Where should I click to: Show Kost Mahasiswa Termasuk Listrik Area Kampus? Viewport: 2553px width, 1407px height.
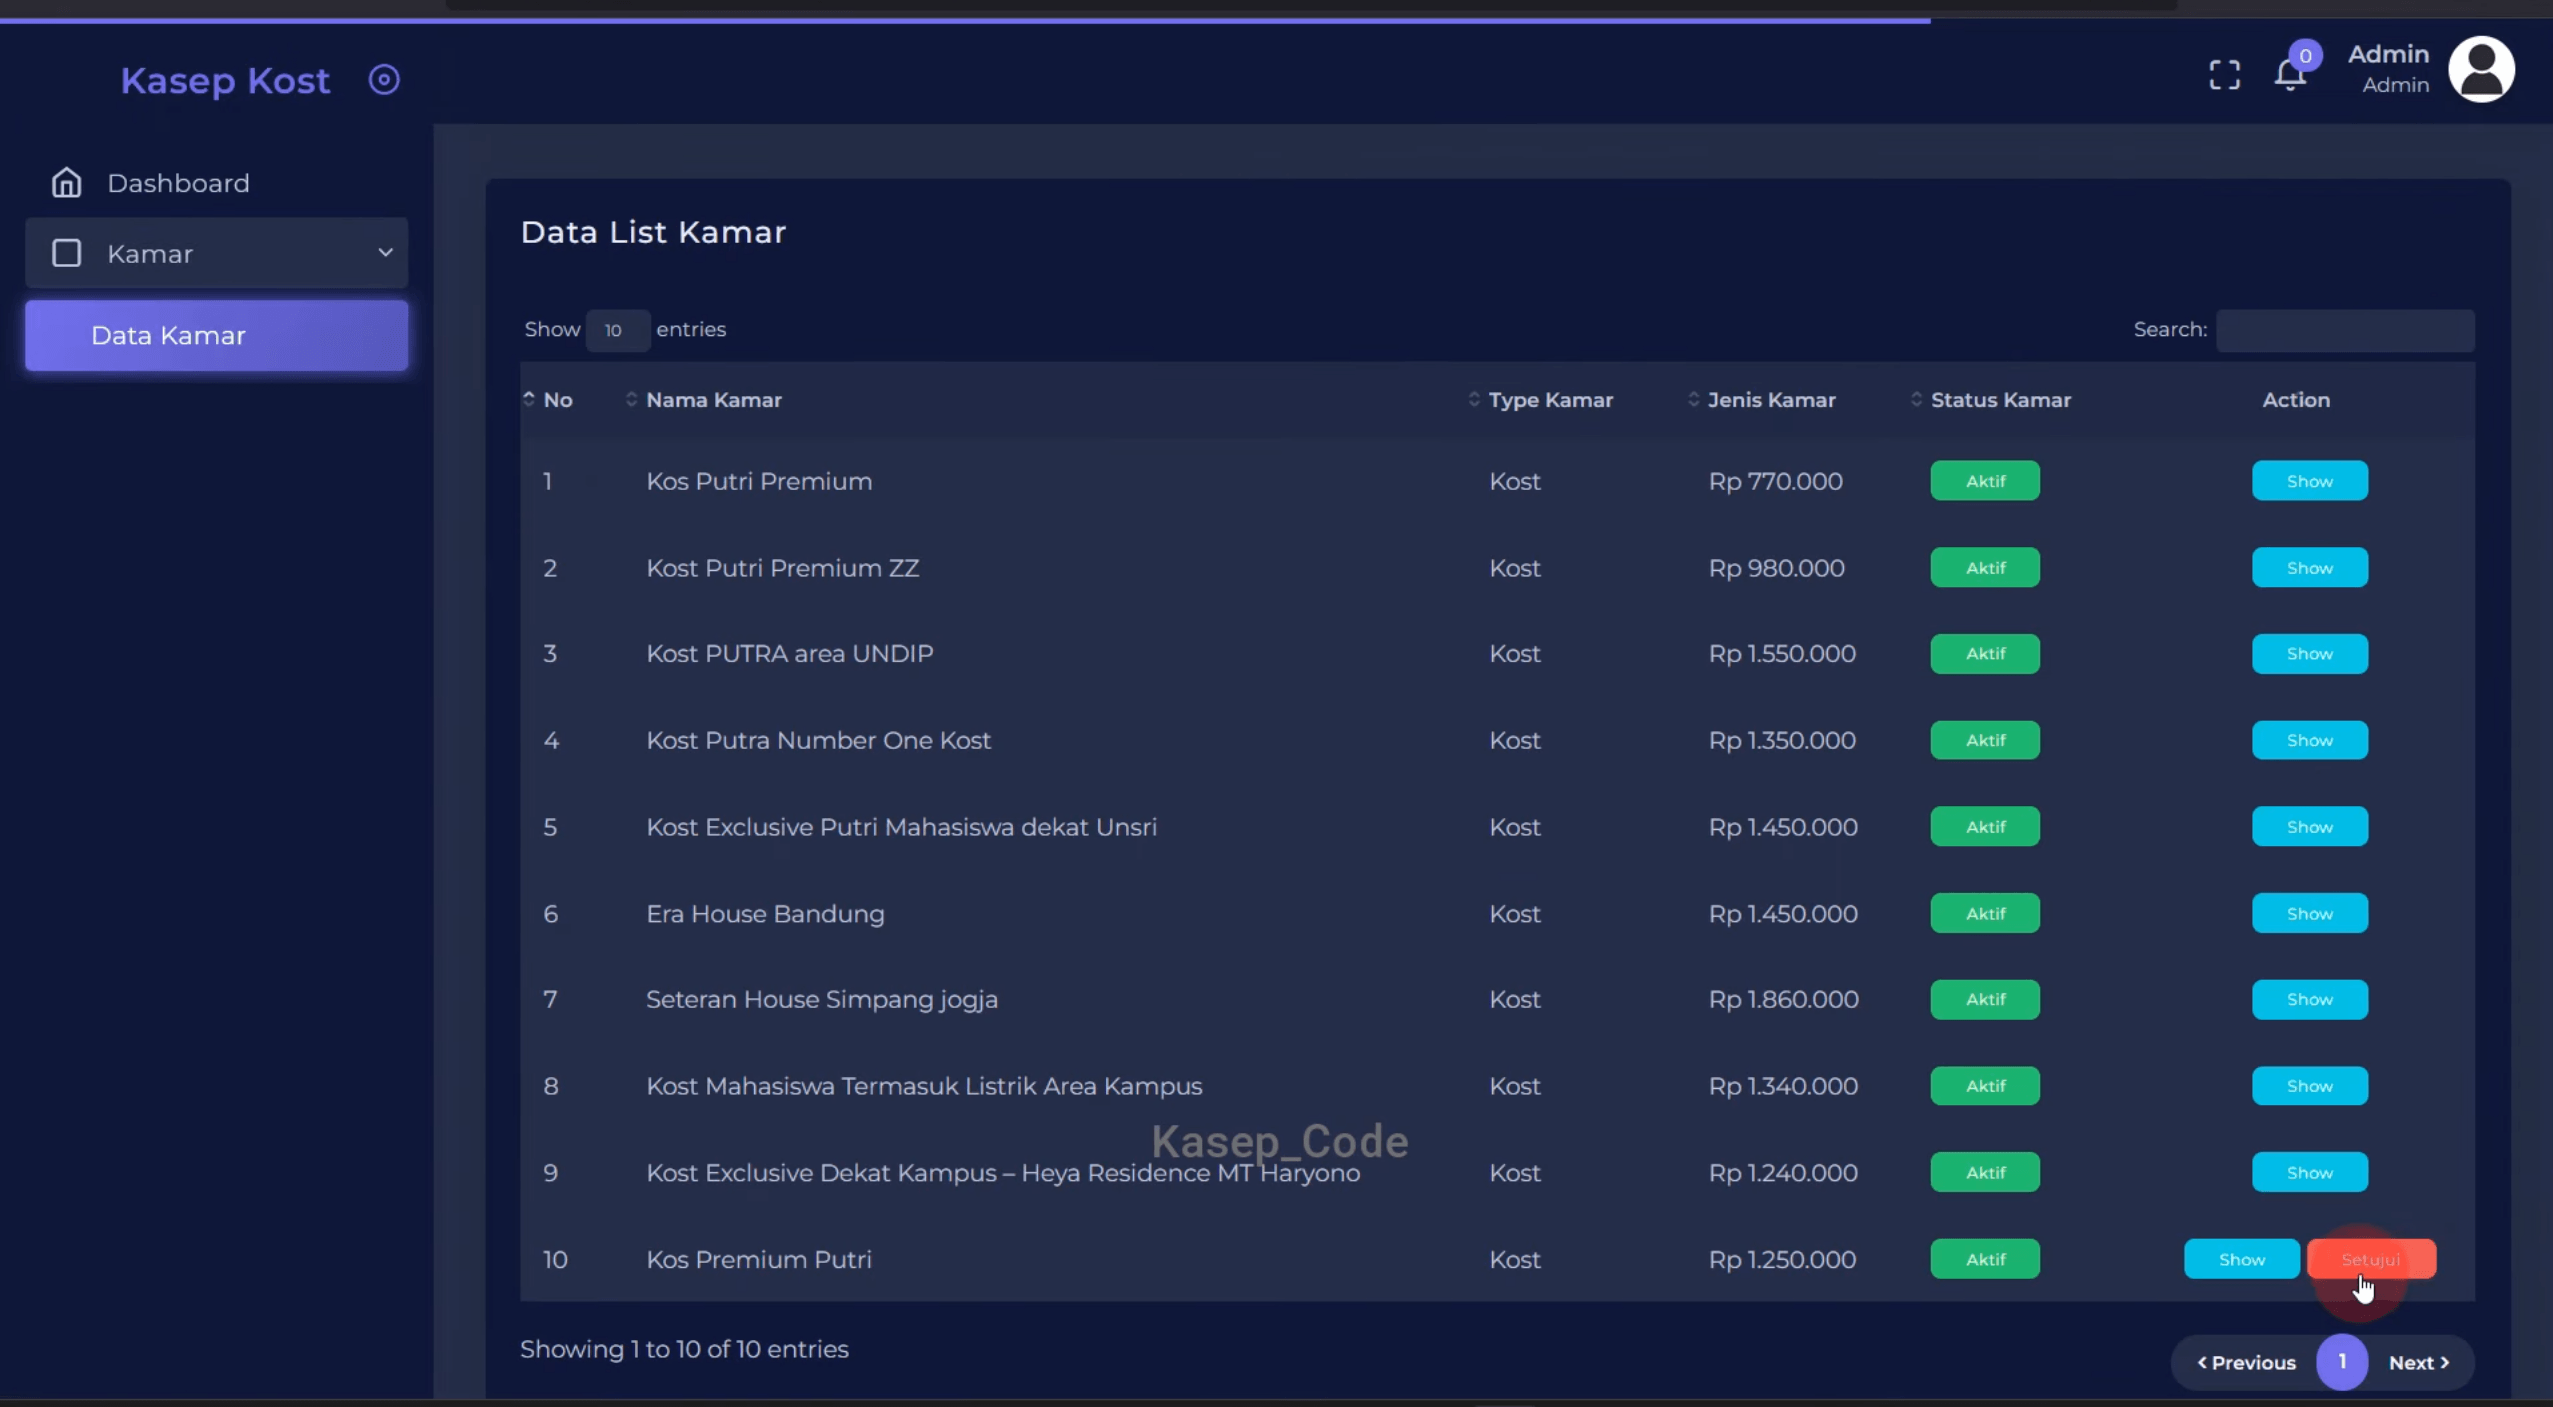2309,1085
